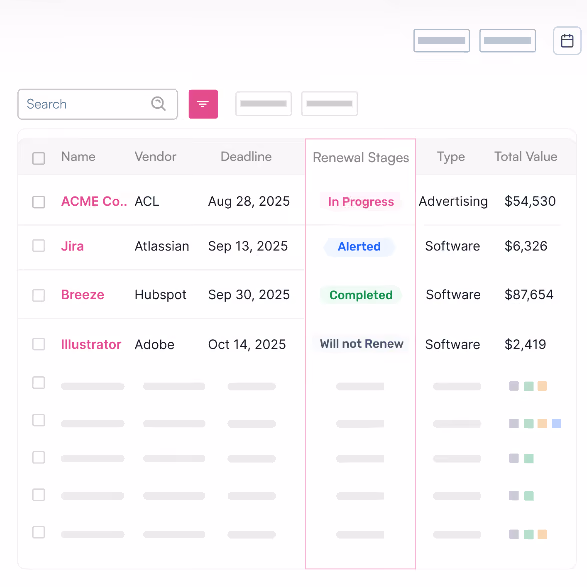Click the pink filter button
The image size is (587, 587).
(203, 104)
